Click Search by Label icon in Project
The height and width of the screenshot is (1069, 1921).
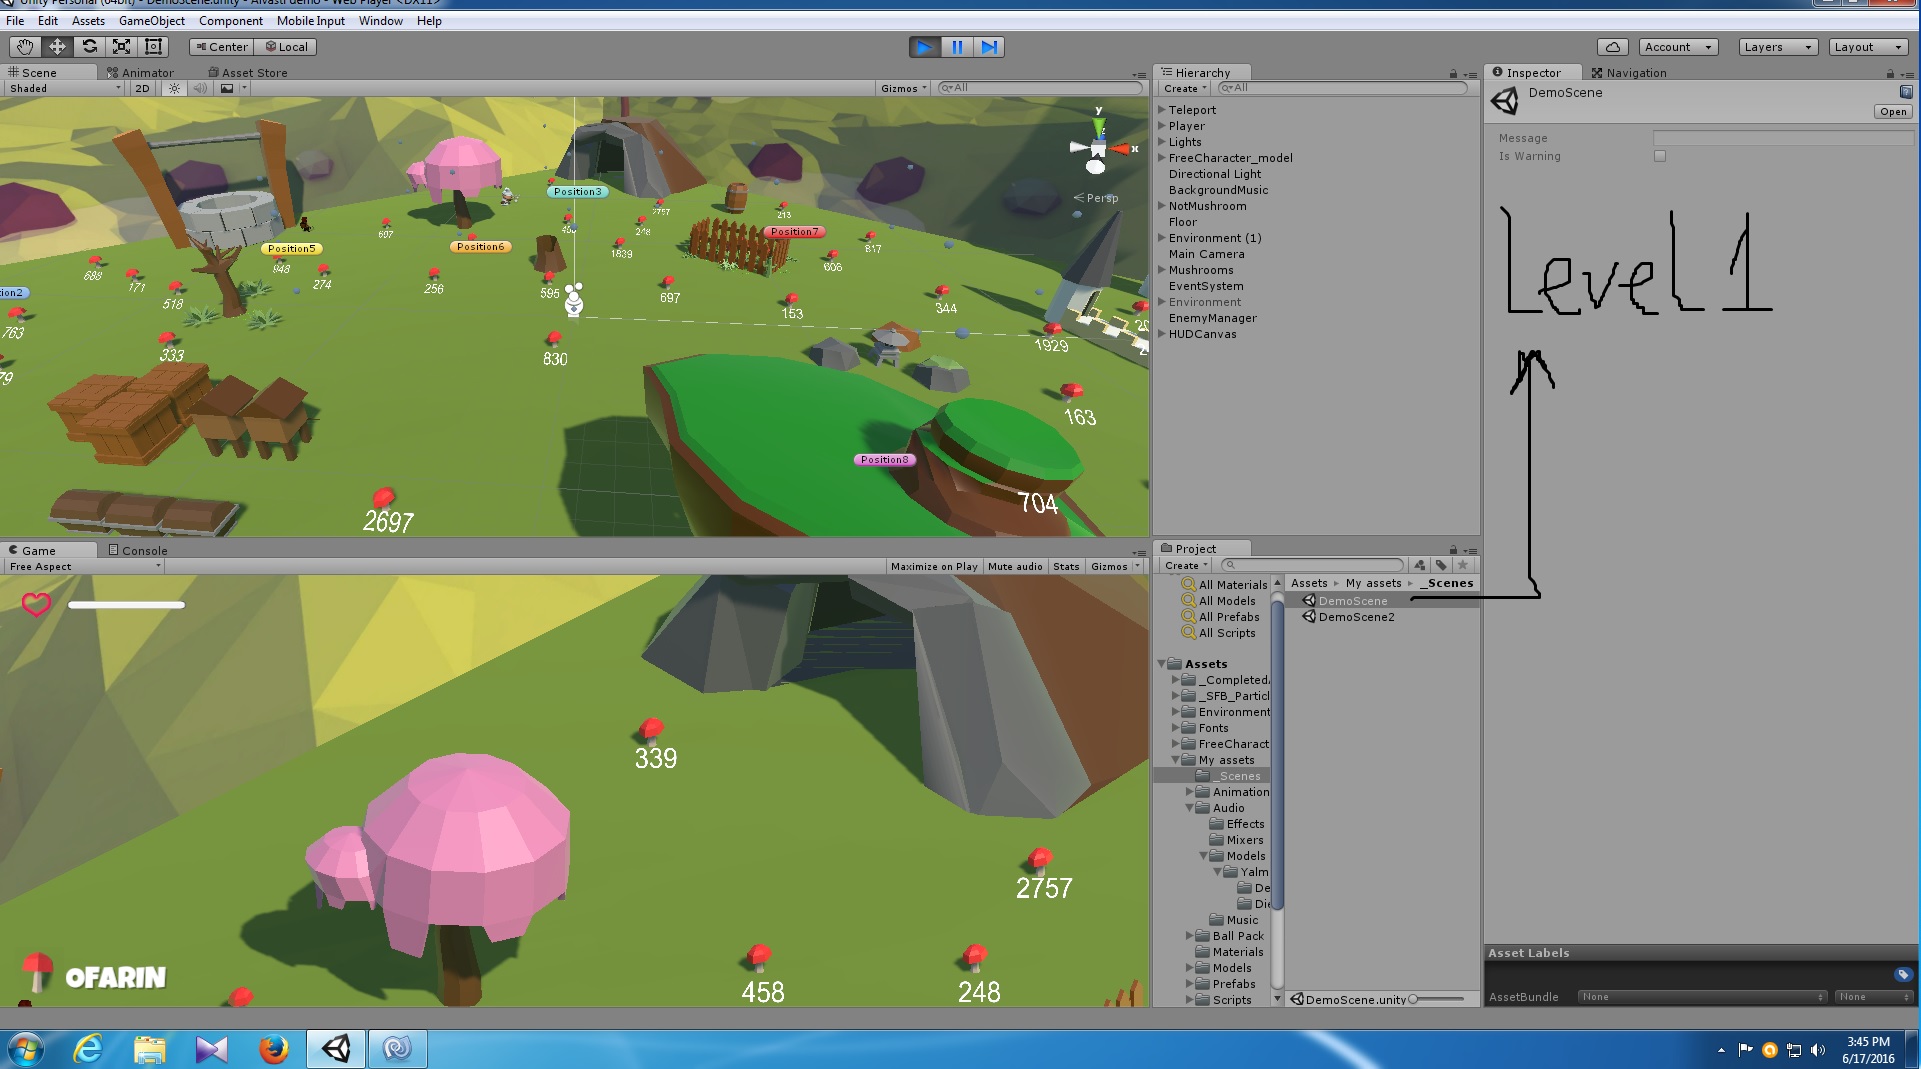point(1441,565)
